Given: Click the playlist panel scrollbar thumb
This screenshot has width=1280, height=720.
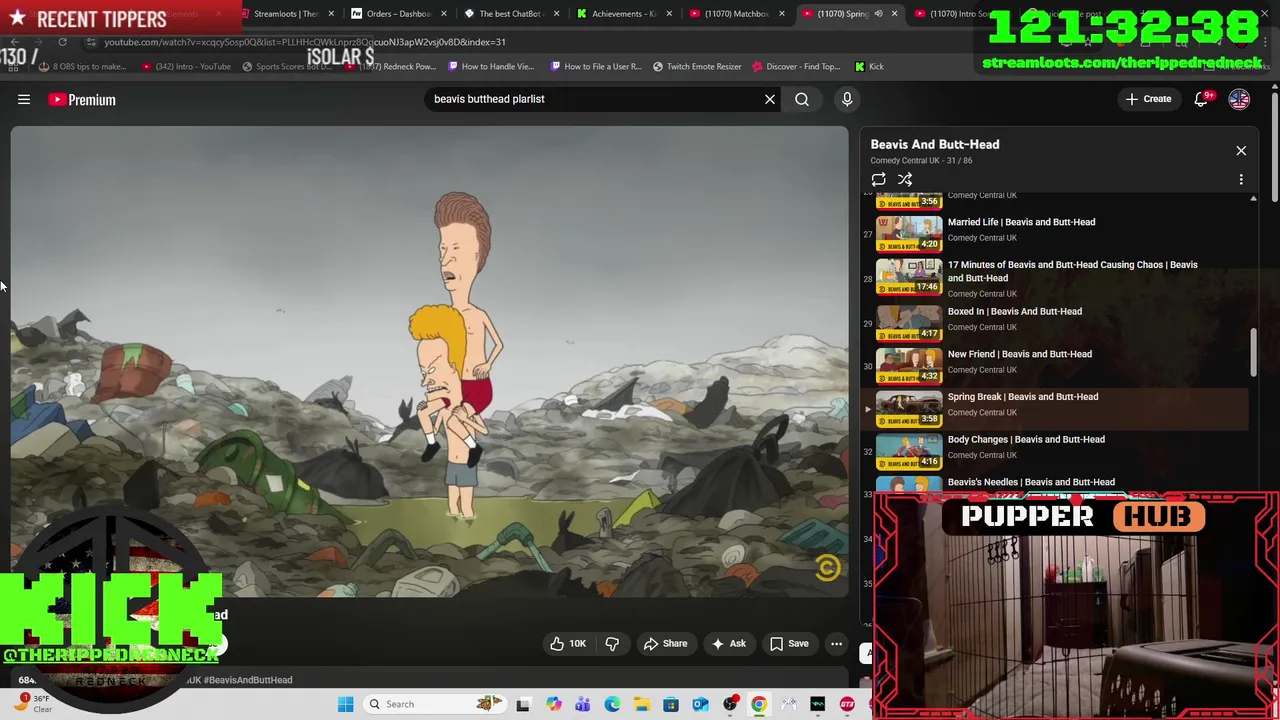Looking at the screenshot, I should click(x=1253, y=352).
